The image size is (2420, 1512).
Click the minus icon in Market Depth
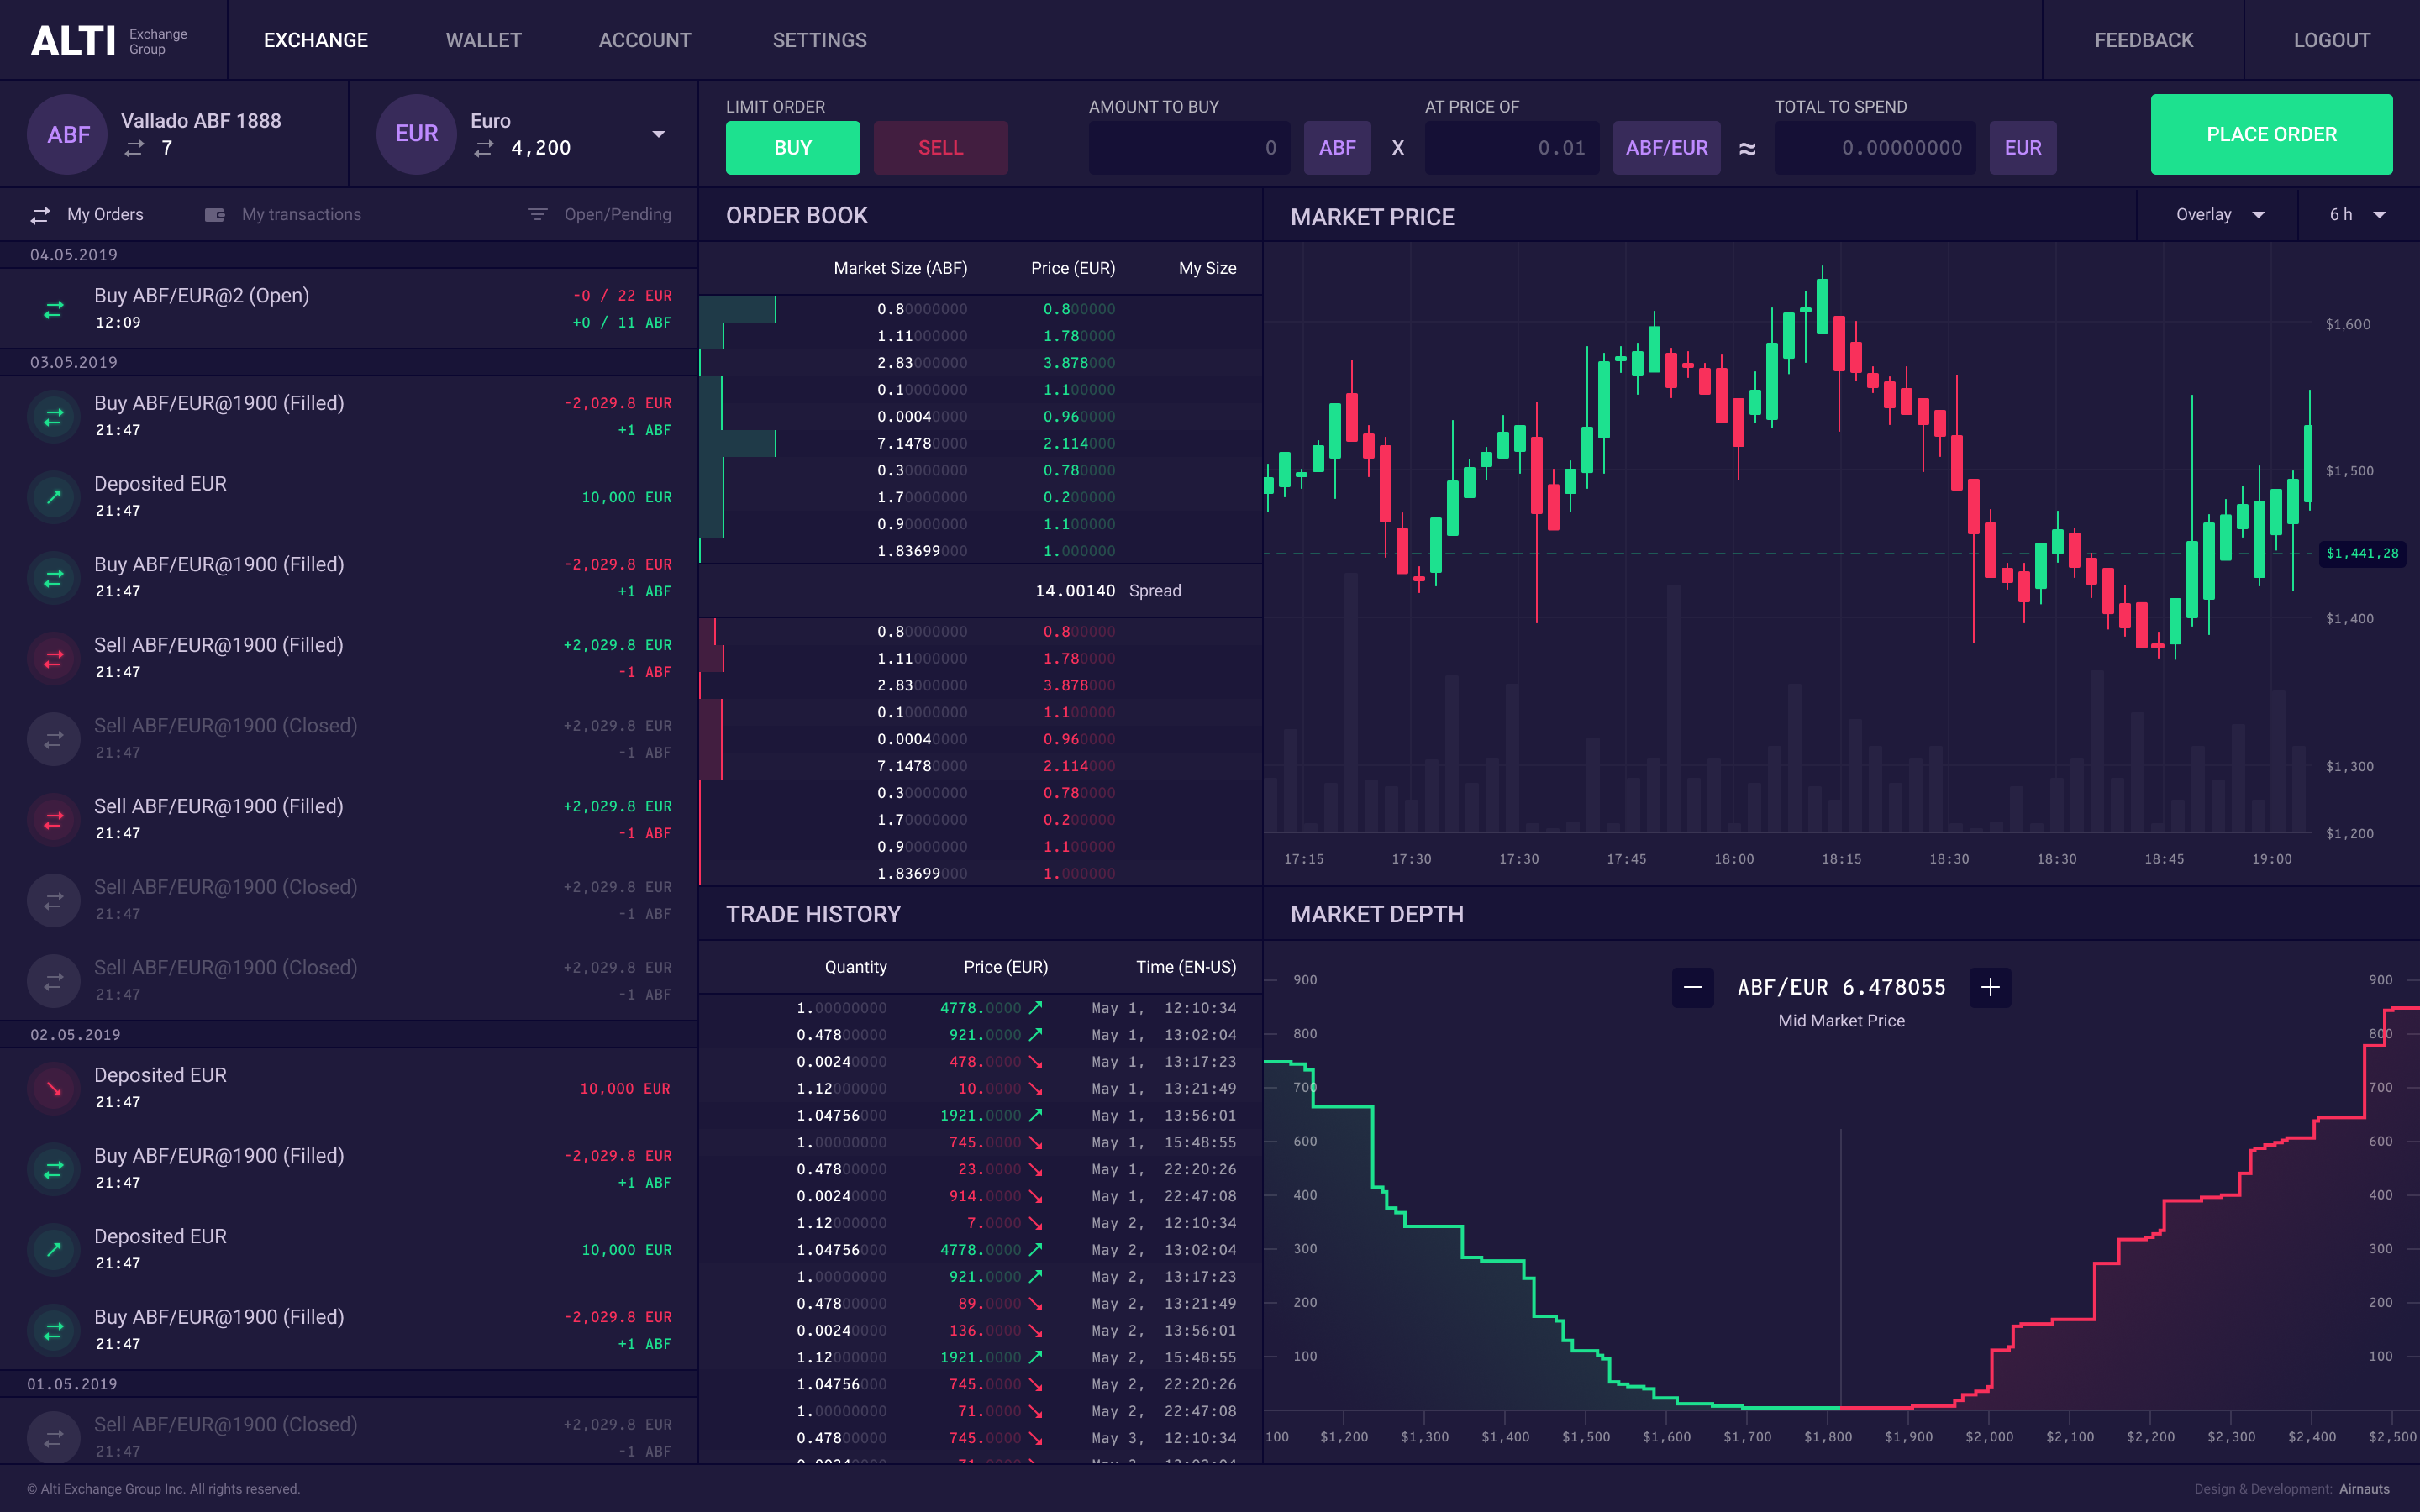coord(1693,988)
